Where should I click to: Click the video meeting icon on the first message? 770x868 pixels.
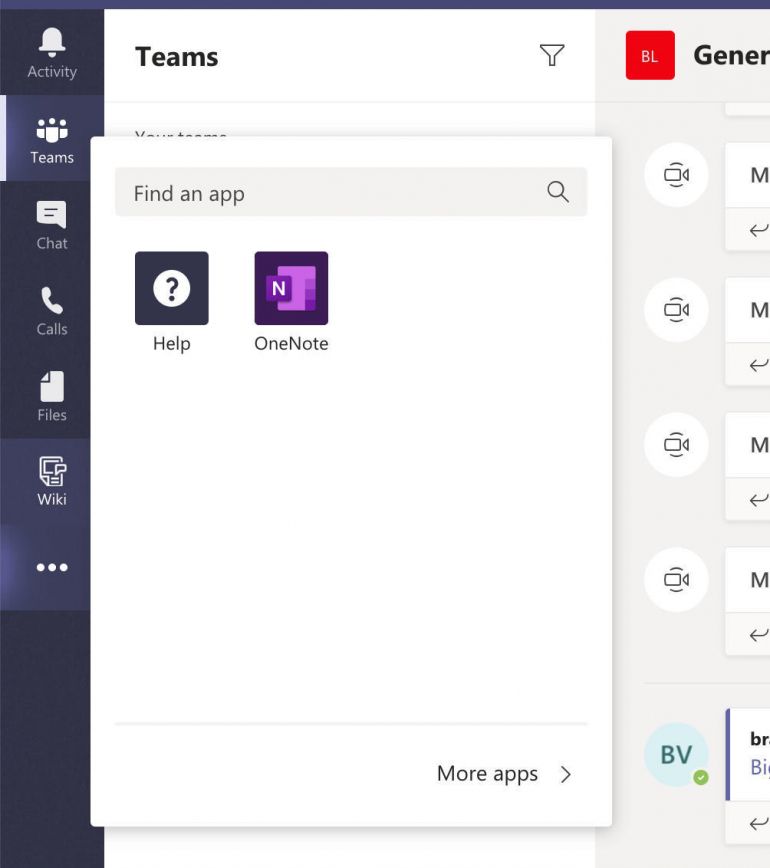point(676,175)
